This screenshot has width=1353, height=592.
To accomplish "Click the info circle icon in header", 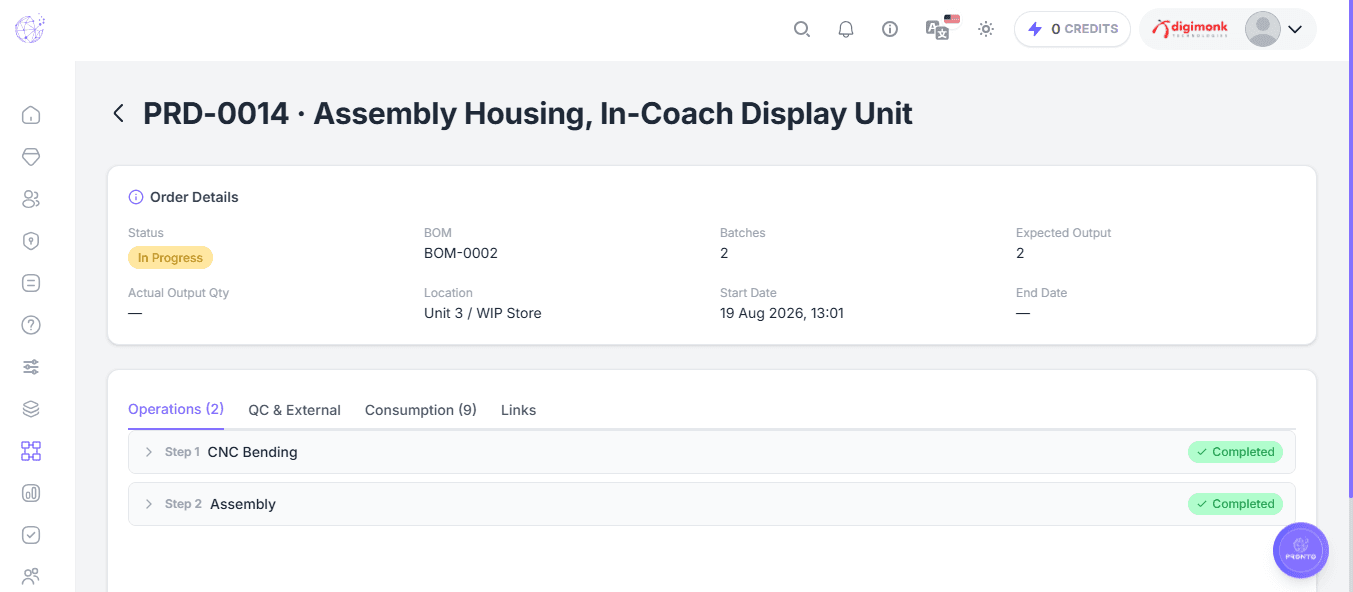I will (x=890, y=29).
